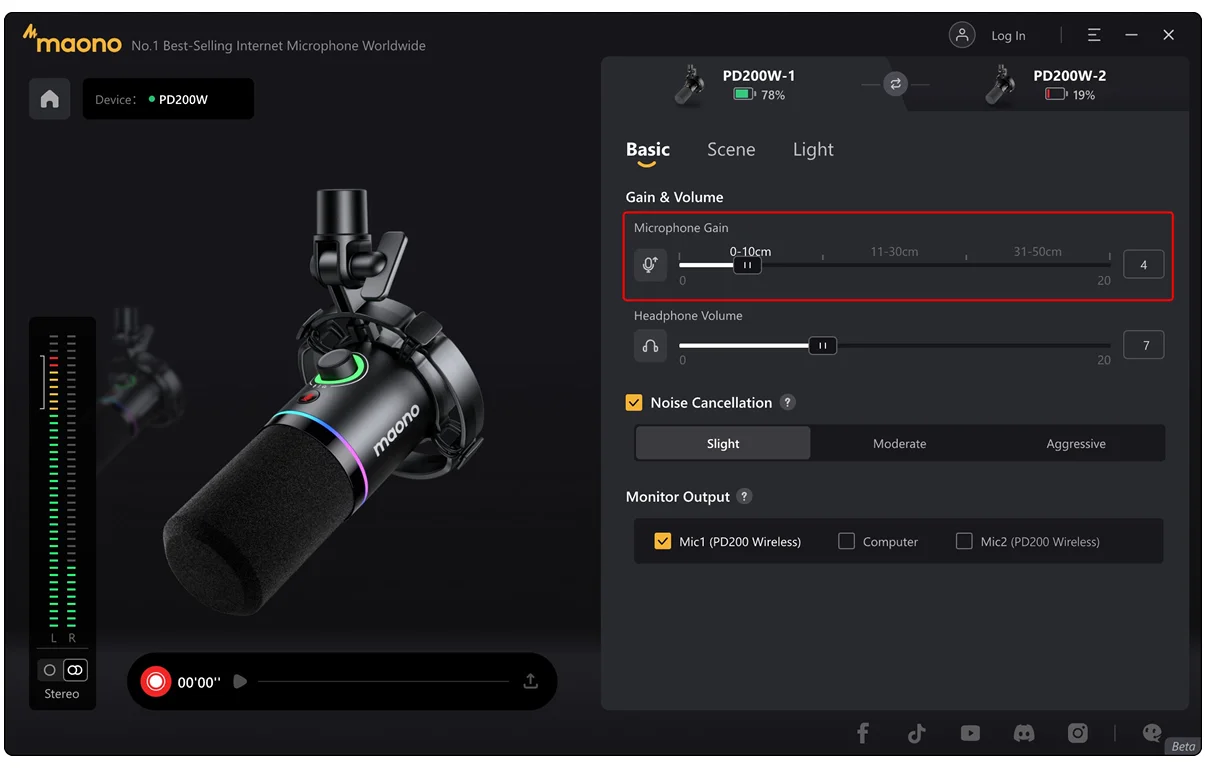Click the Home icon button
1216x772 pixels.
tap(49, 99)
